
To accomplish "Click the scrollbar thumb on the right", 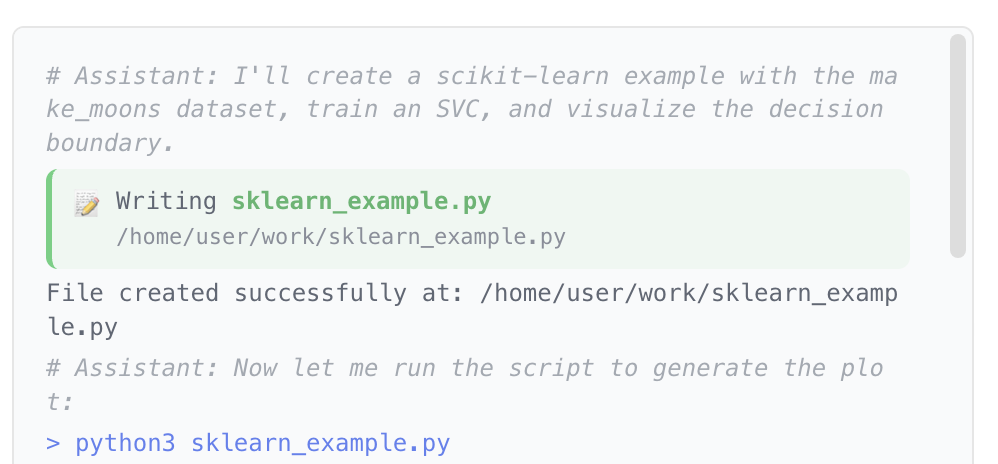I will click(x=957, y=145).
